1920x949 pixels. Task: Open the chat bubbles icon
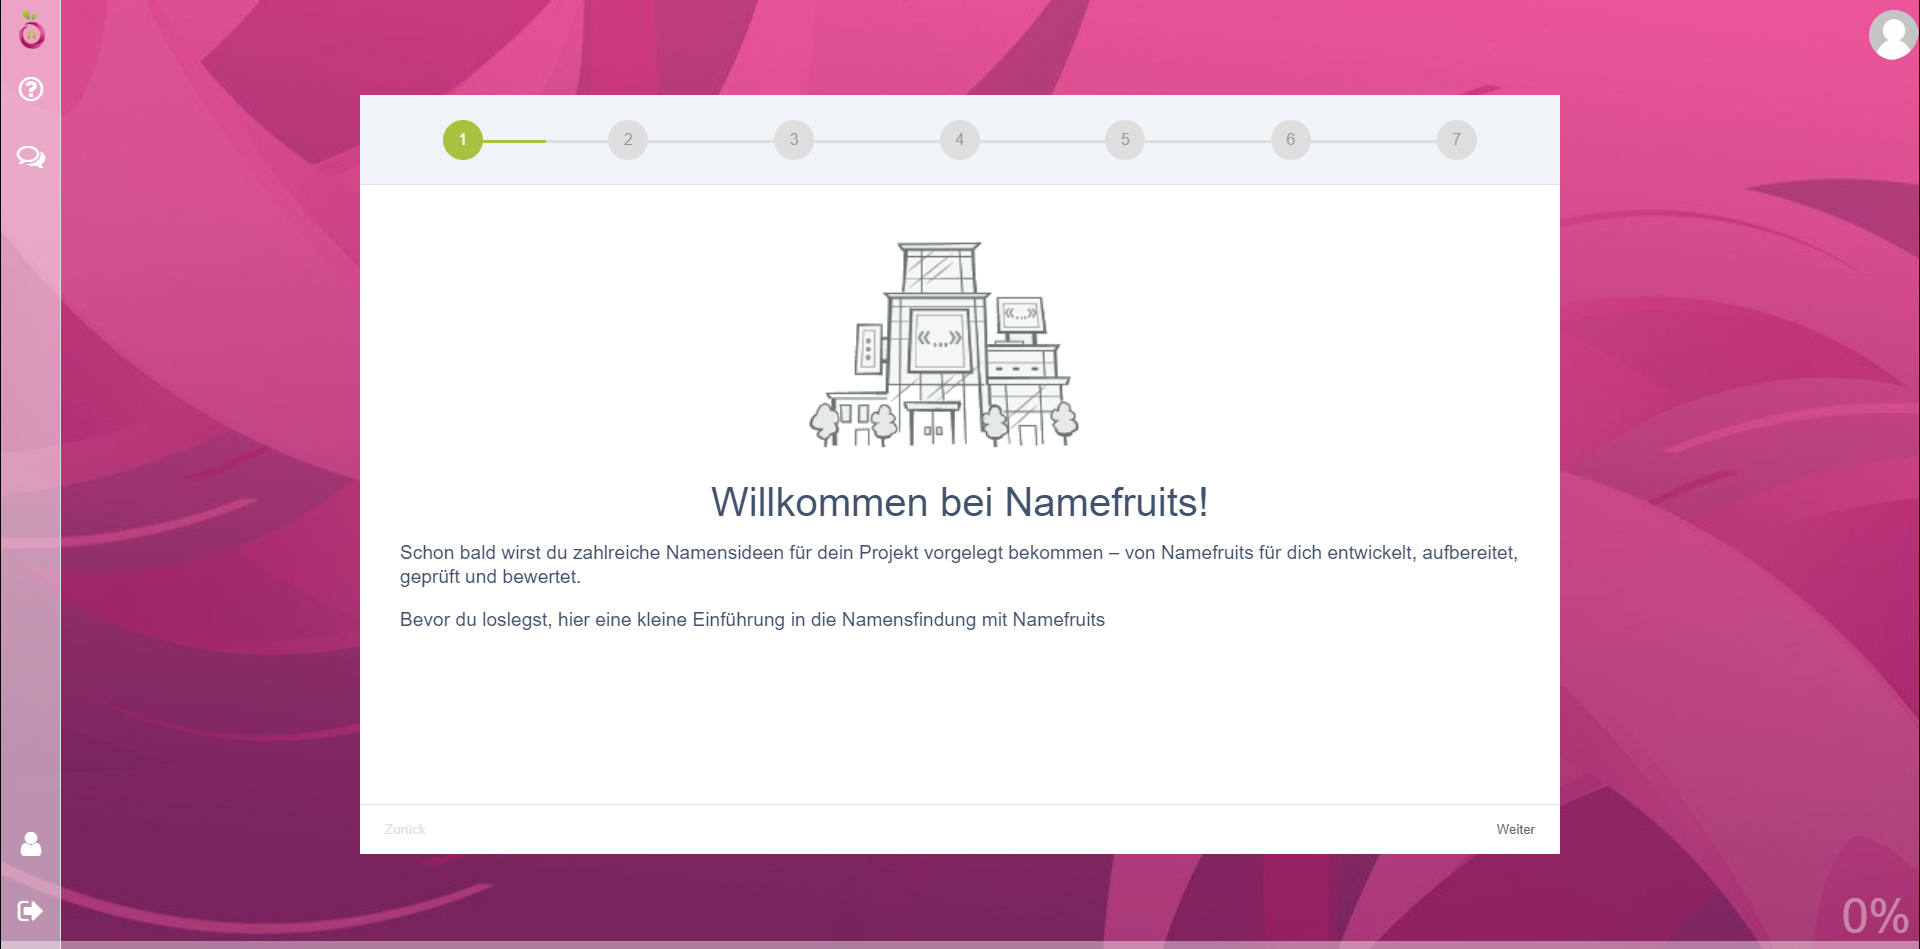31,156
